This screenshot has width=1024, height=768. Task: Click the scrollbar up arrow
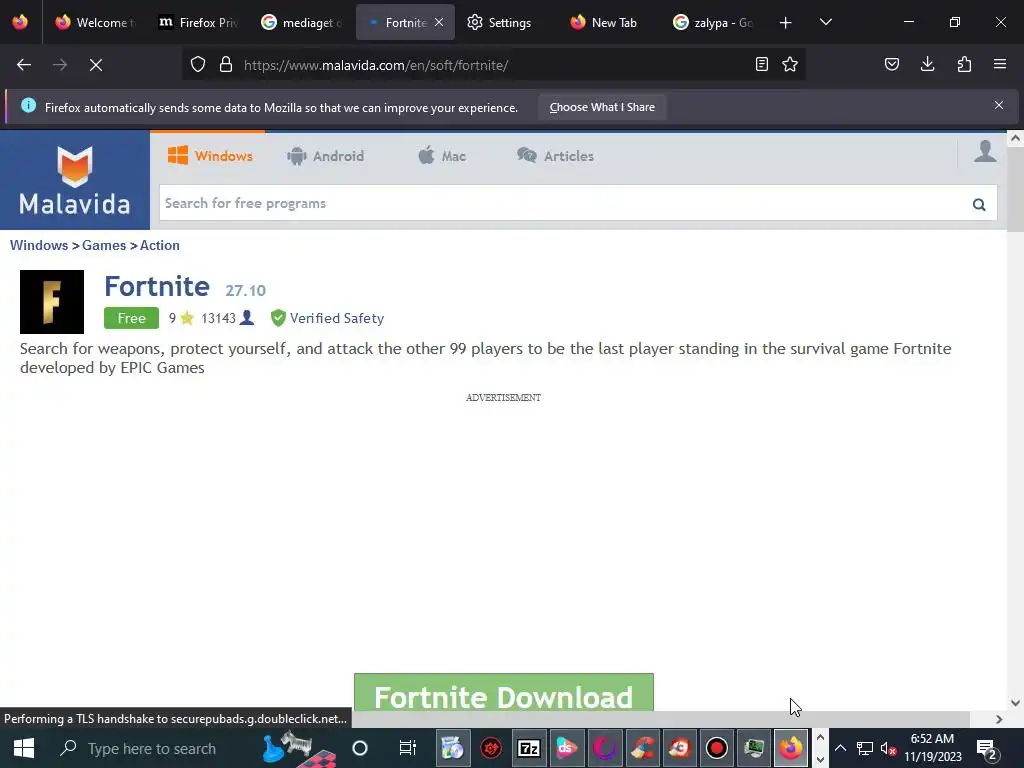[1015, 138]
